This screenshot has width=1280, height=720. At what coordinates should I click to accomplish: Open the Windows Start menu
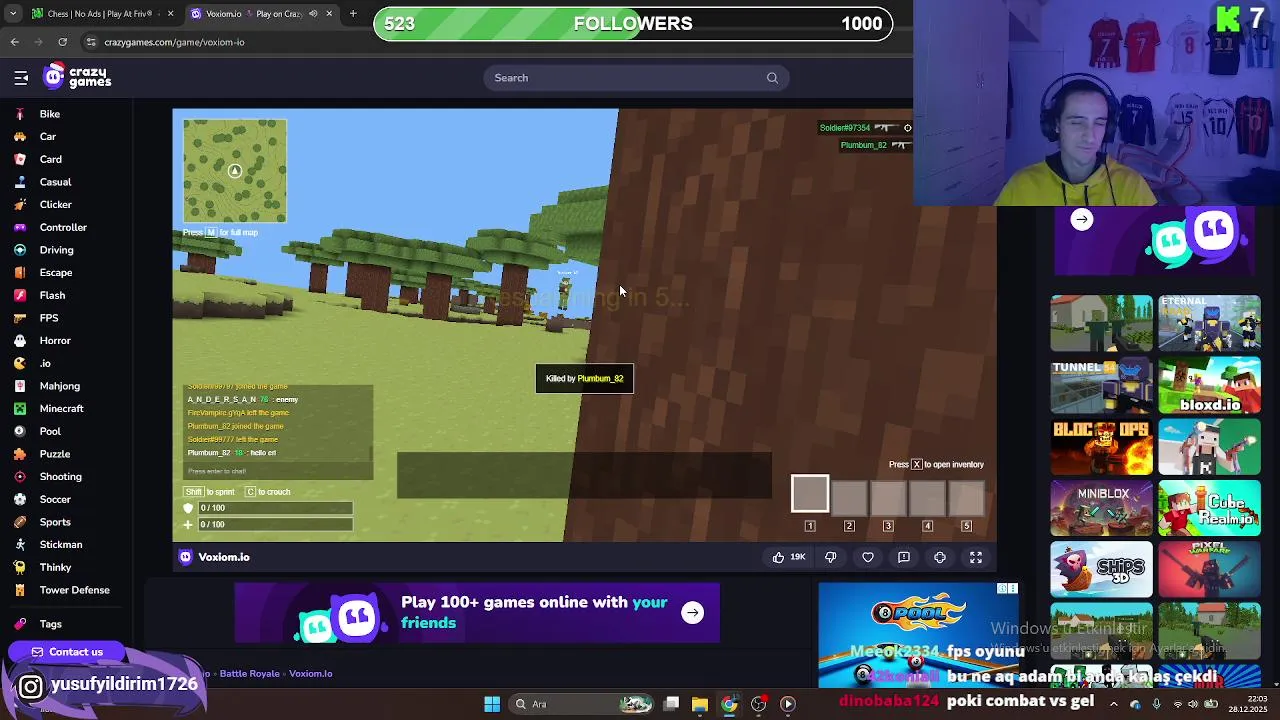coord(492,704)
